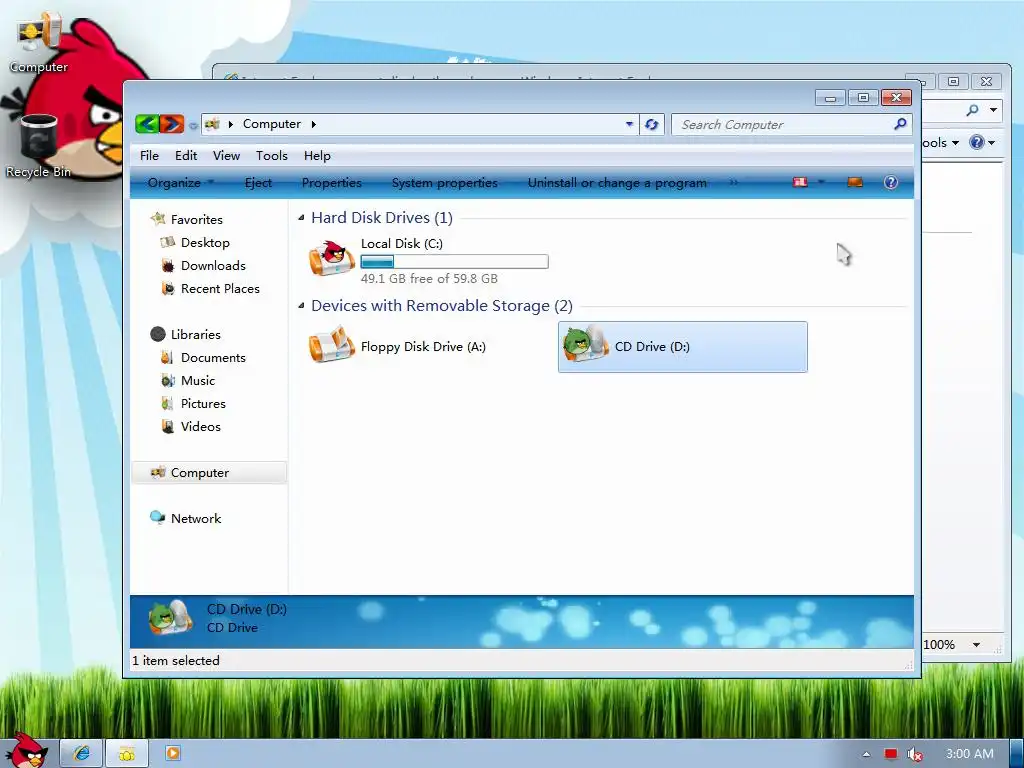Collapse the Hard Disk Drives group

coord(301,217)
